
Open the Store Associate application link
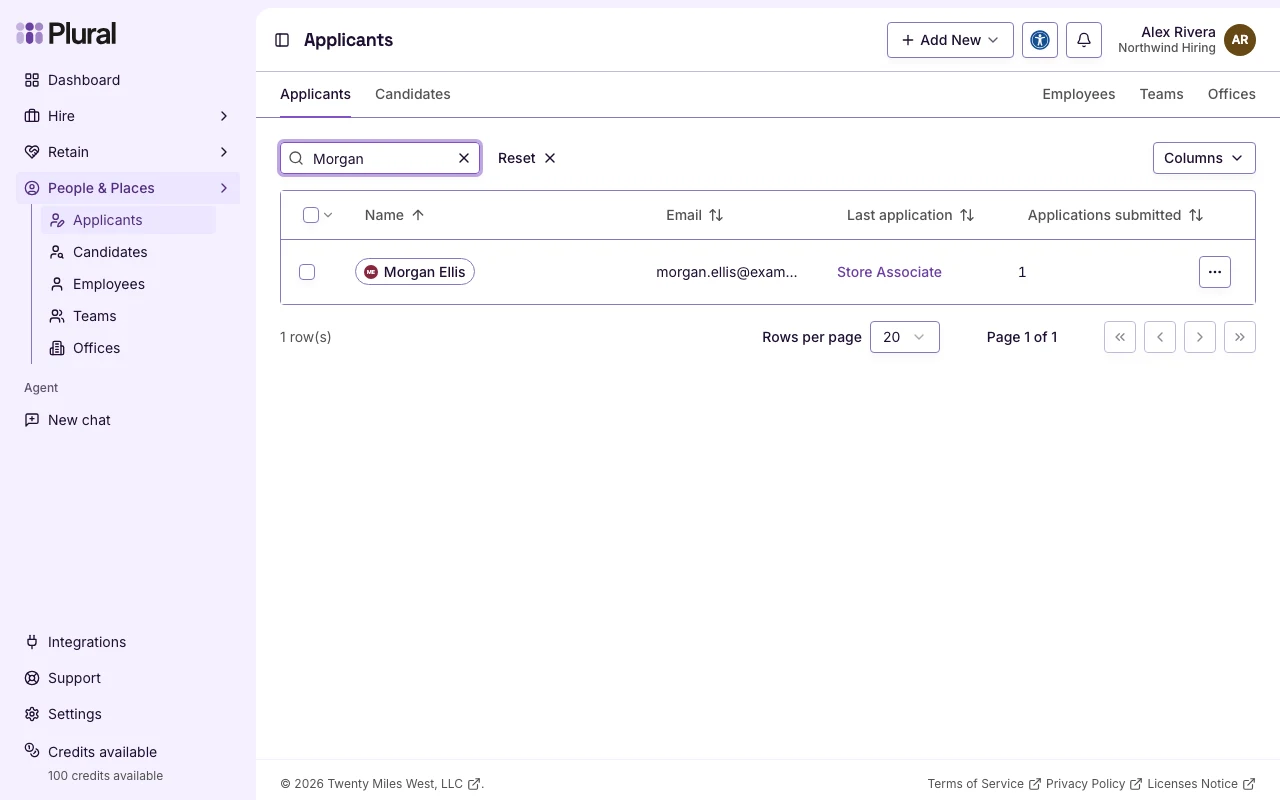point(889,272)
